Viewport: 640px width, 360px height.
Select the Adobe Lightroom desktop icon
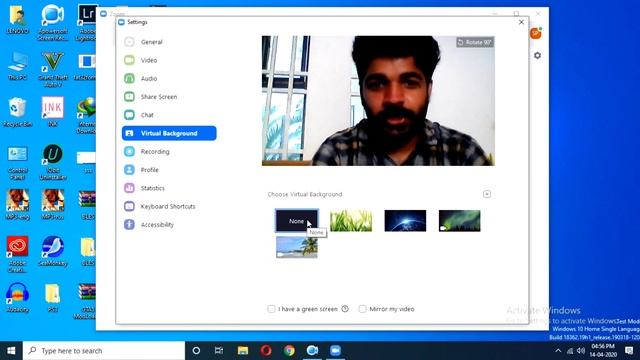point(87,22)
